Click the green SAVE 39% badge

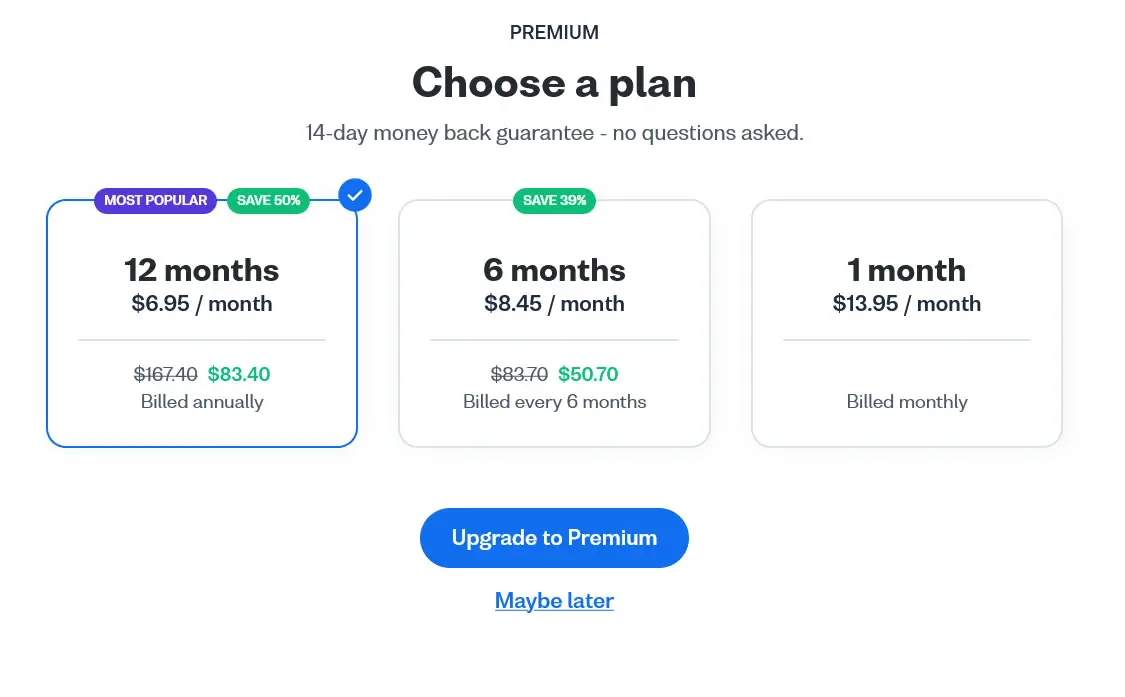click(554, 200)
